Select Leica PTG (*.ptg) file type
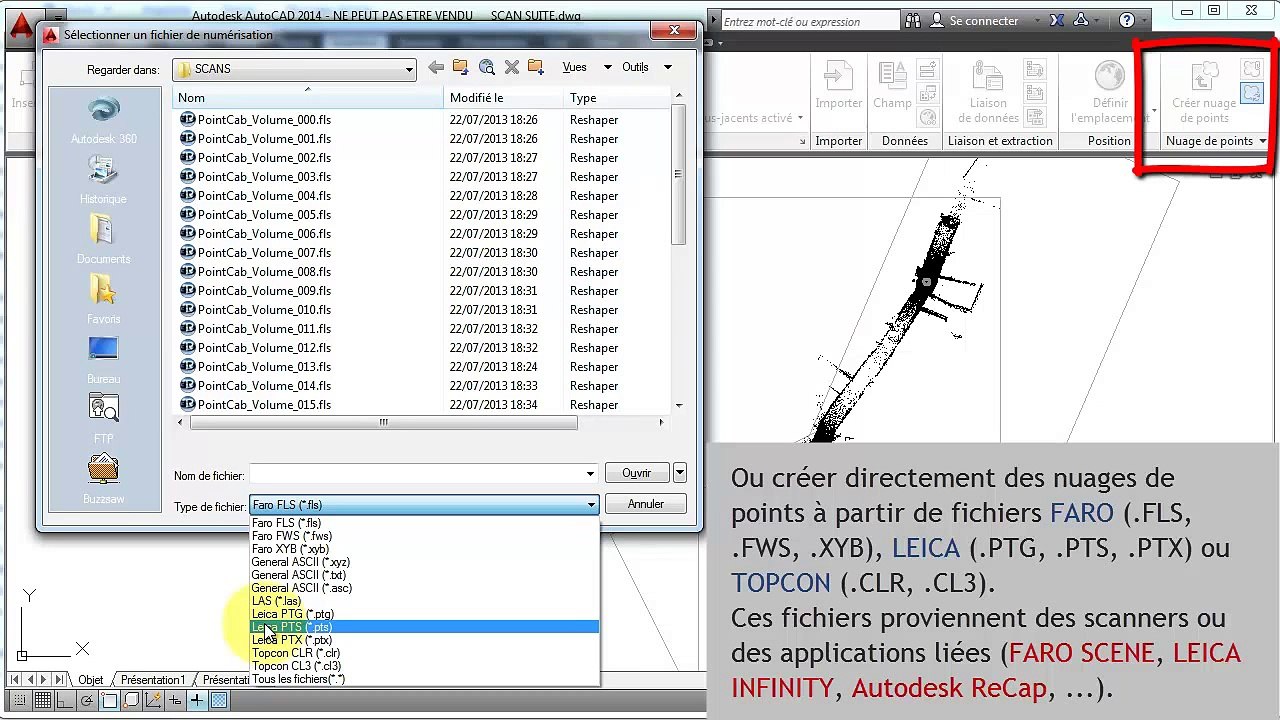Screen dimensions: 1280x720 click(293, 614)
